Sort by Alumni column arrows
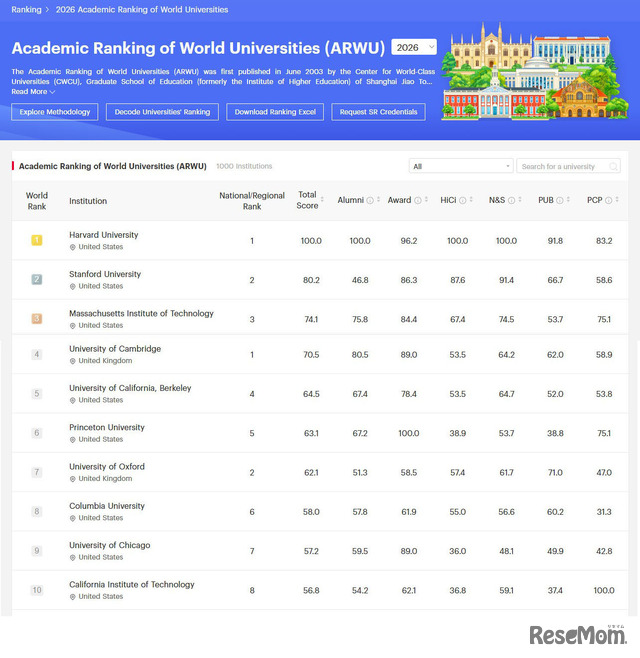Image resolution: width=640 pixels, height=658 pixels. (379, 200)
